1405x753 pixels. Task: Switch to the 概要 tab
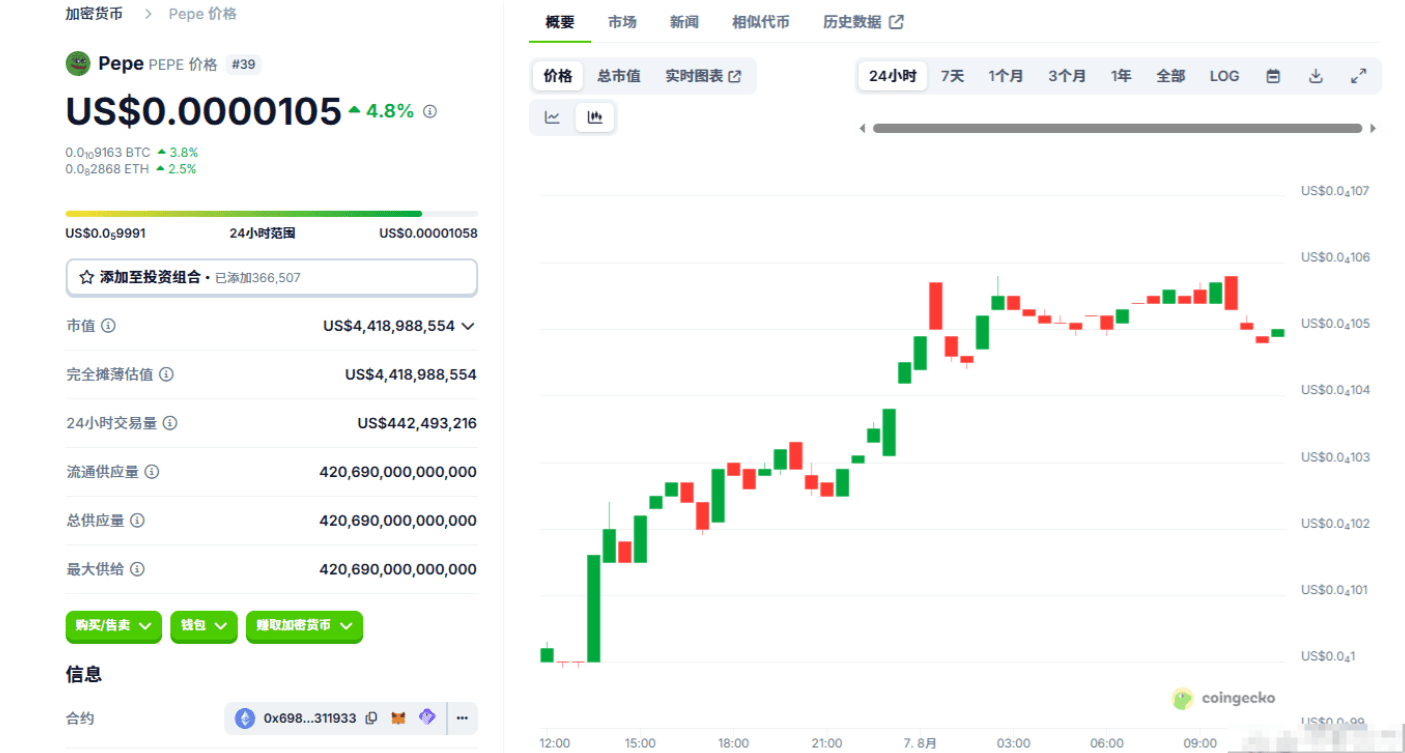click(560, 22)
